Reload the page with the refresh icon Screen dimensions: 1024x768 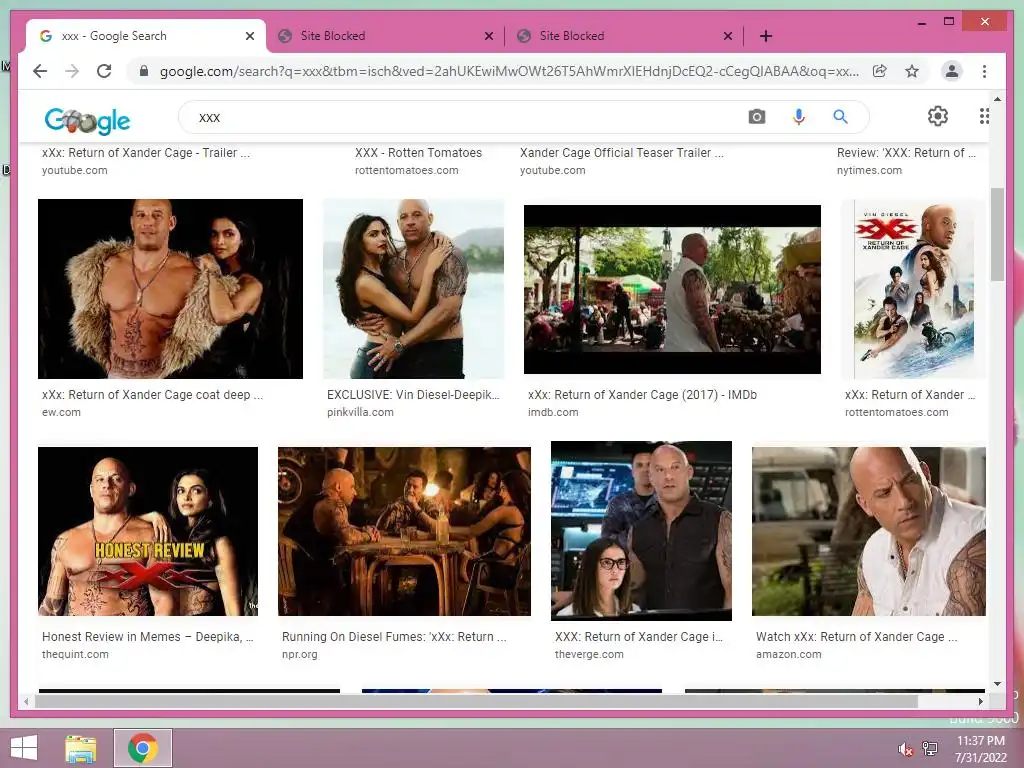pyautogui.click(x=104, y=71)
